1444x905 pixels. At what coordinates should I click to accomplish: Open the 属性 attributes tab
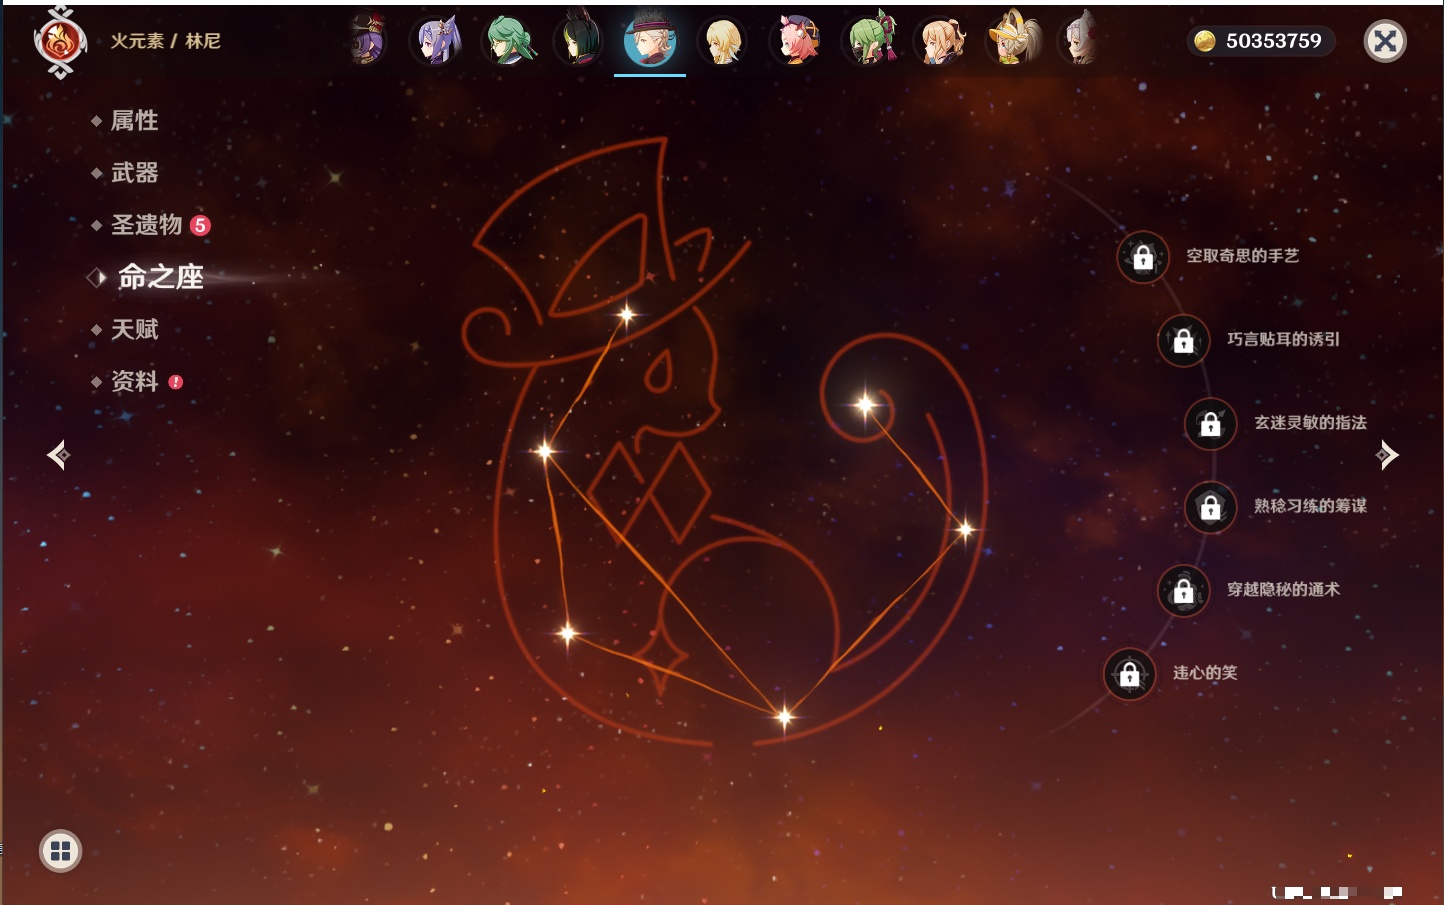(x=134, y=121)
